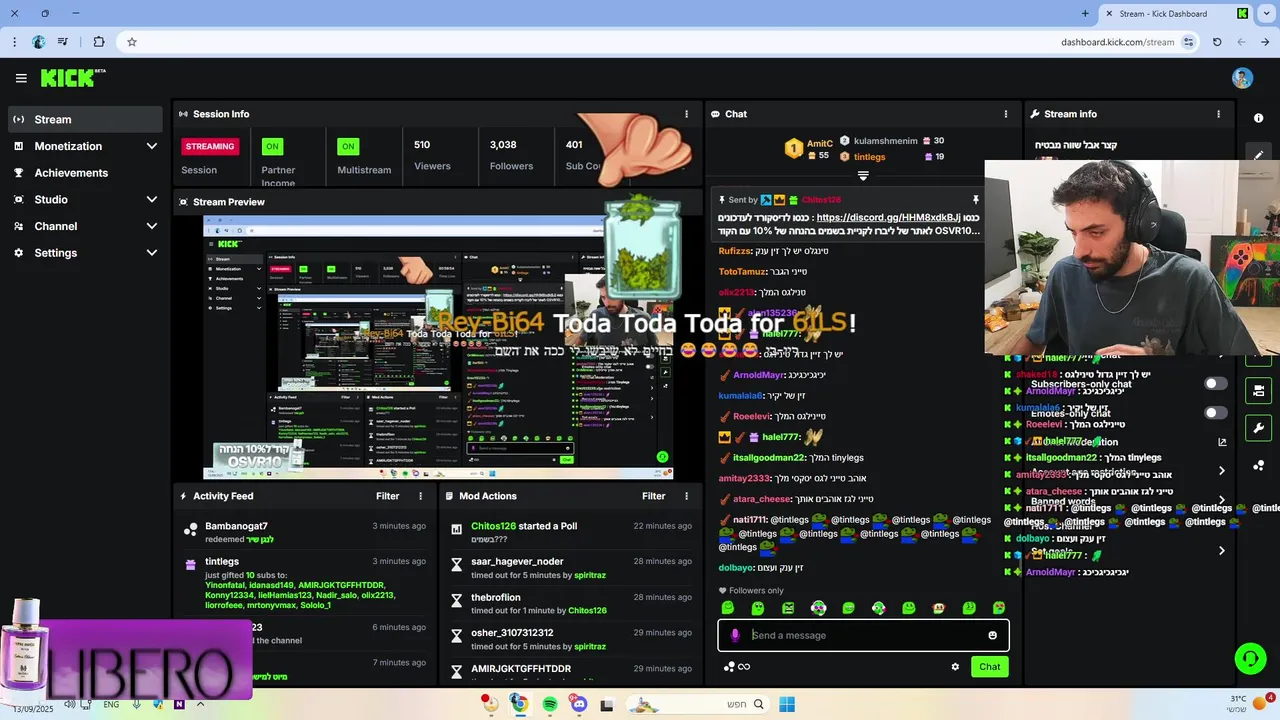This screenshot has height=720, width=1280.
Task: Open the profile avatar menu
Action: coord(1242,78)
